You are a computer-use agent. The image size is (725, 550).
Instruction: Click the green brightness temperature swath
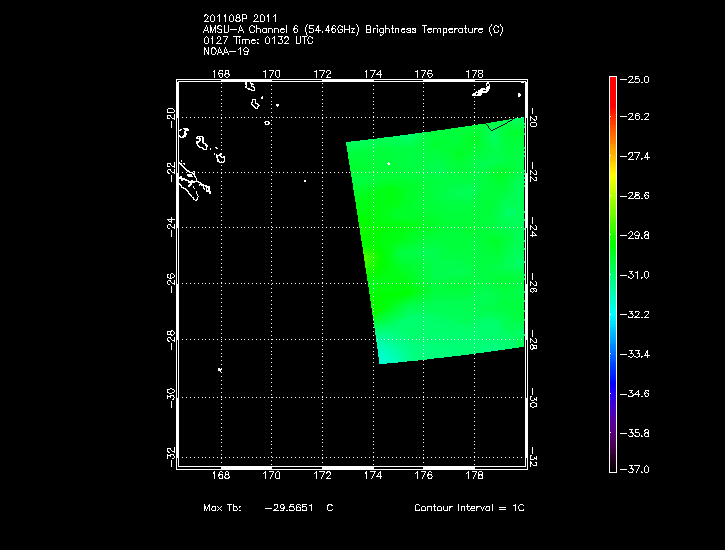click(440, 230)
